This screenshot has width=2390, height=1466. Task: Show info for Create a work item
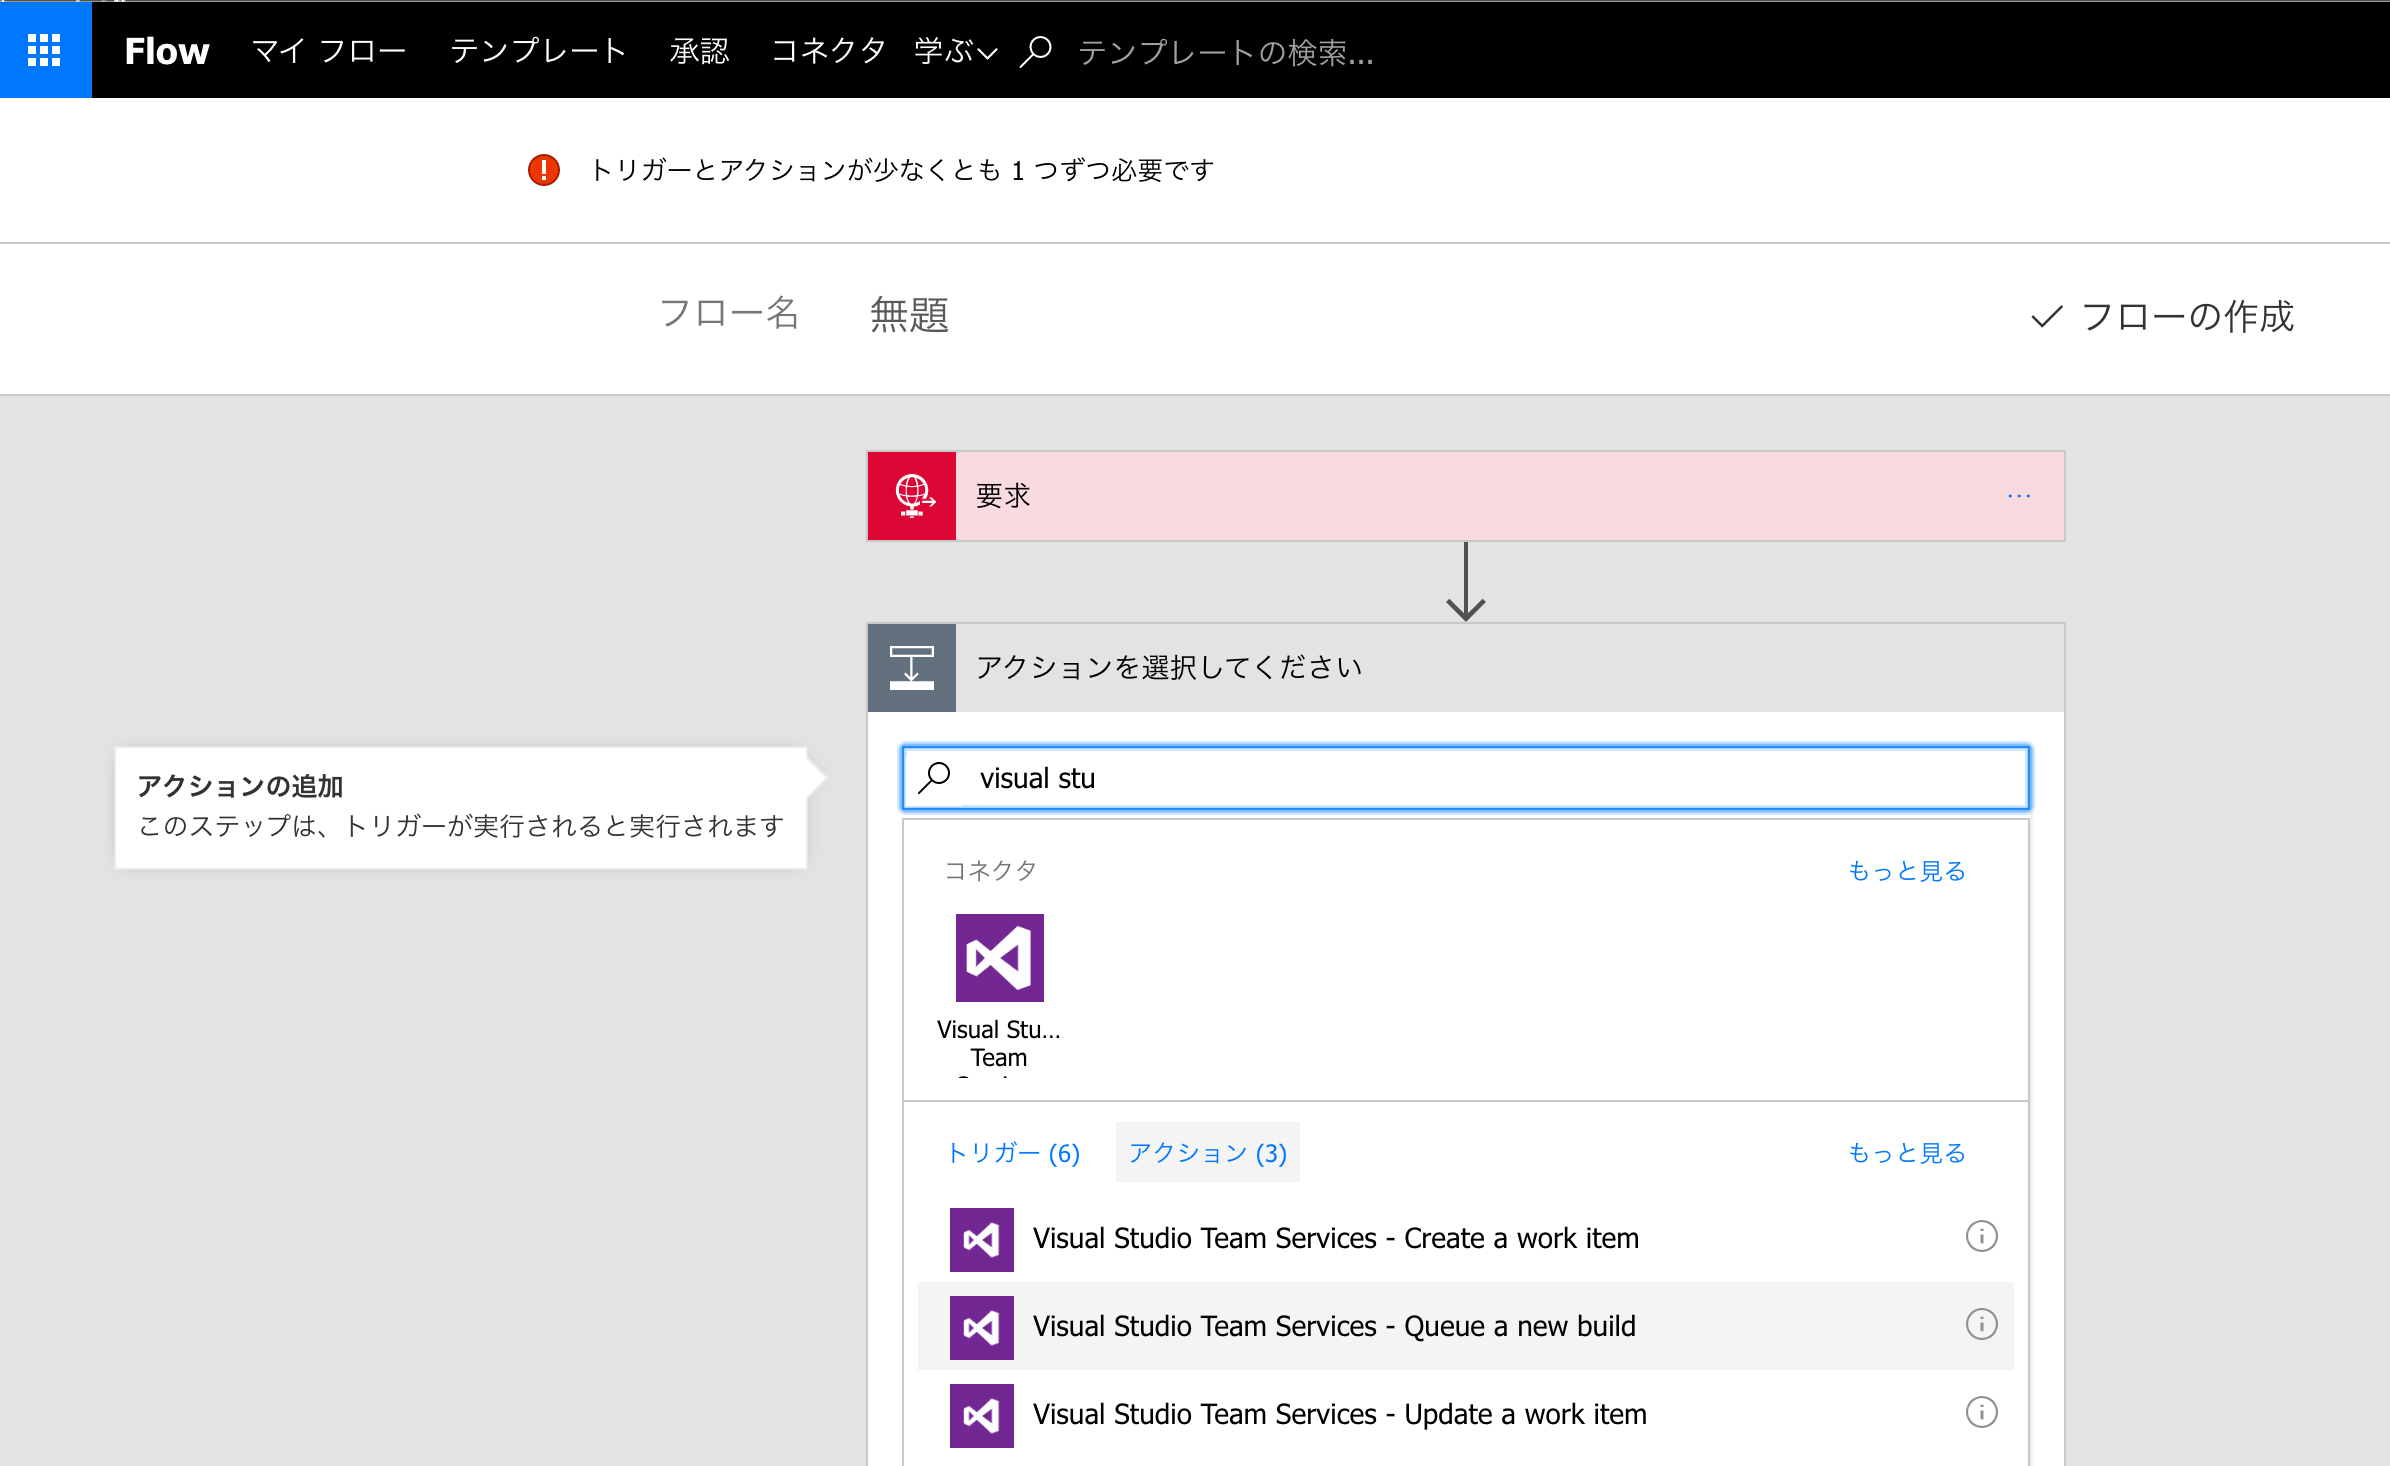(1982, 1237)
